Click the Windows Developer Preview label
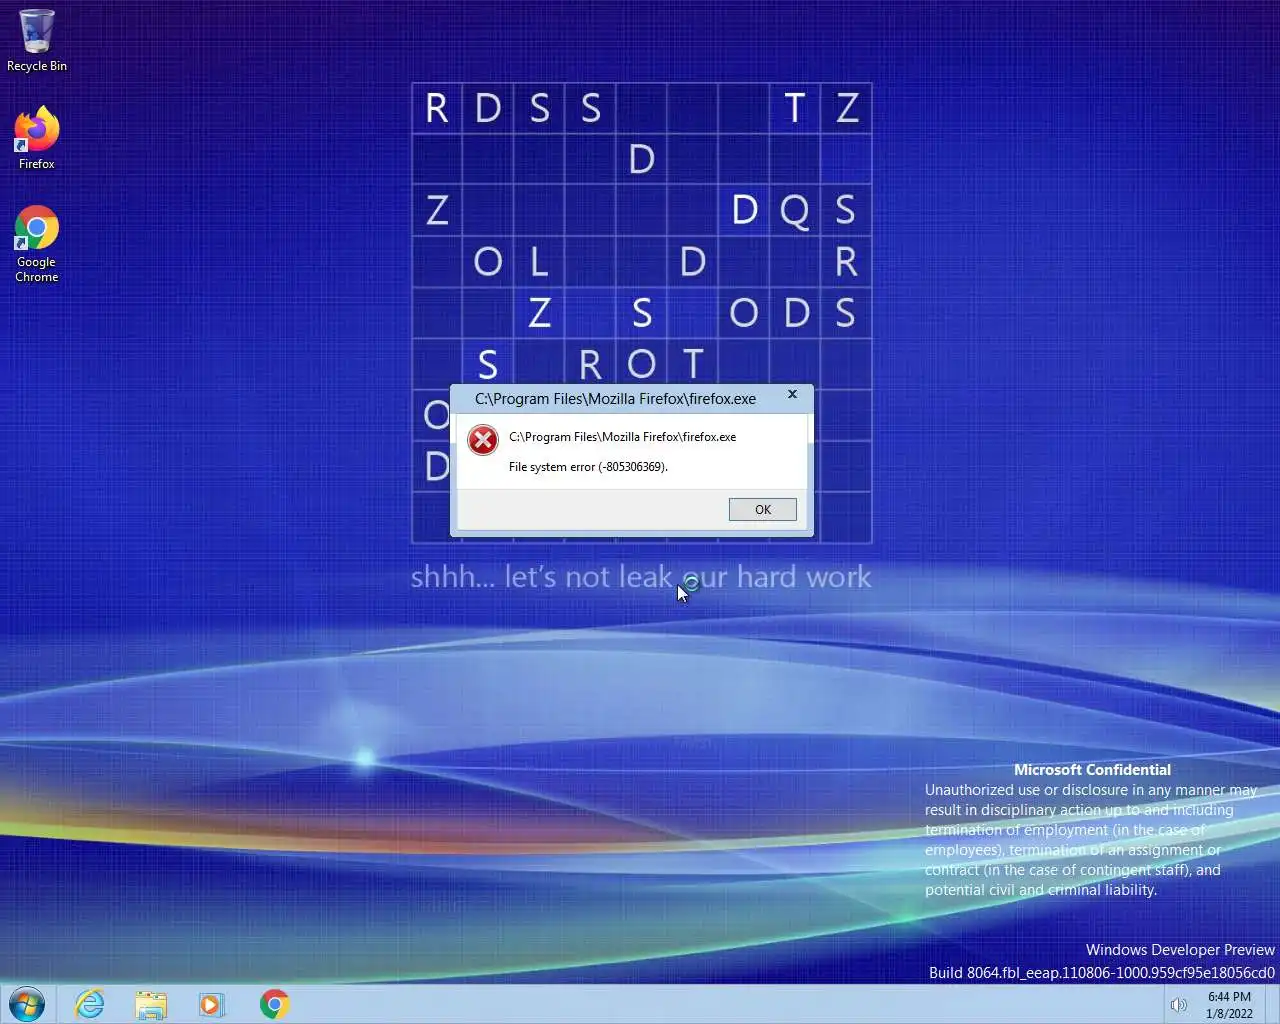This screenshot has height=1024, width=1280. coord(1180,950)
